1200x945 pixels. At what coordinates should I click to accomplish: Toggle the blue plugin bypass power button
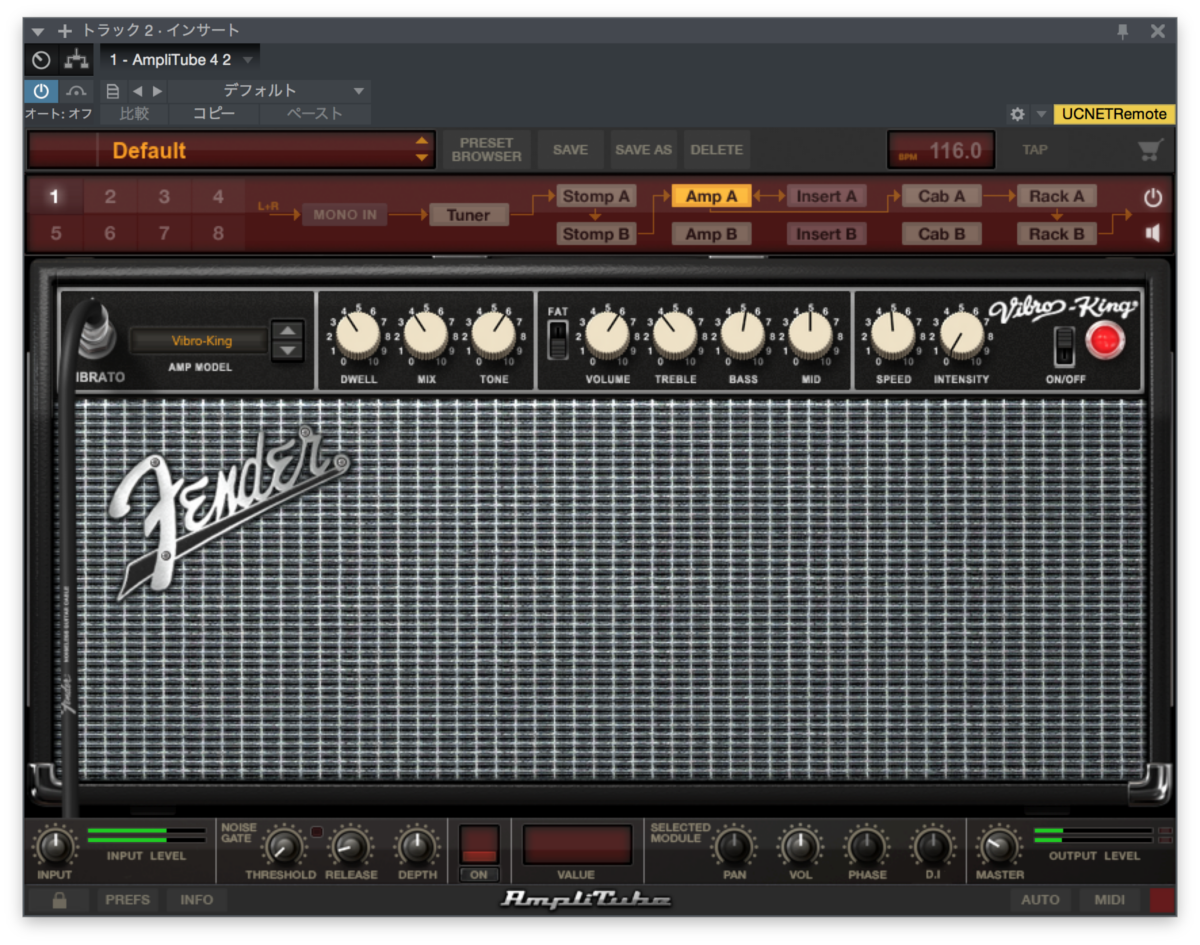[41, 91]
